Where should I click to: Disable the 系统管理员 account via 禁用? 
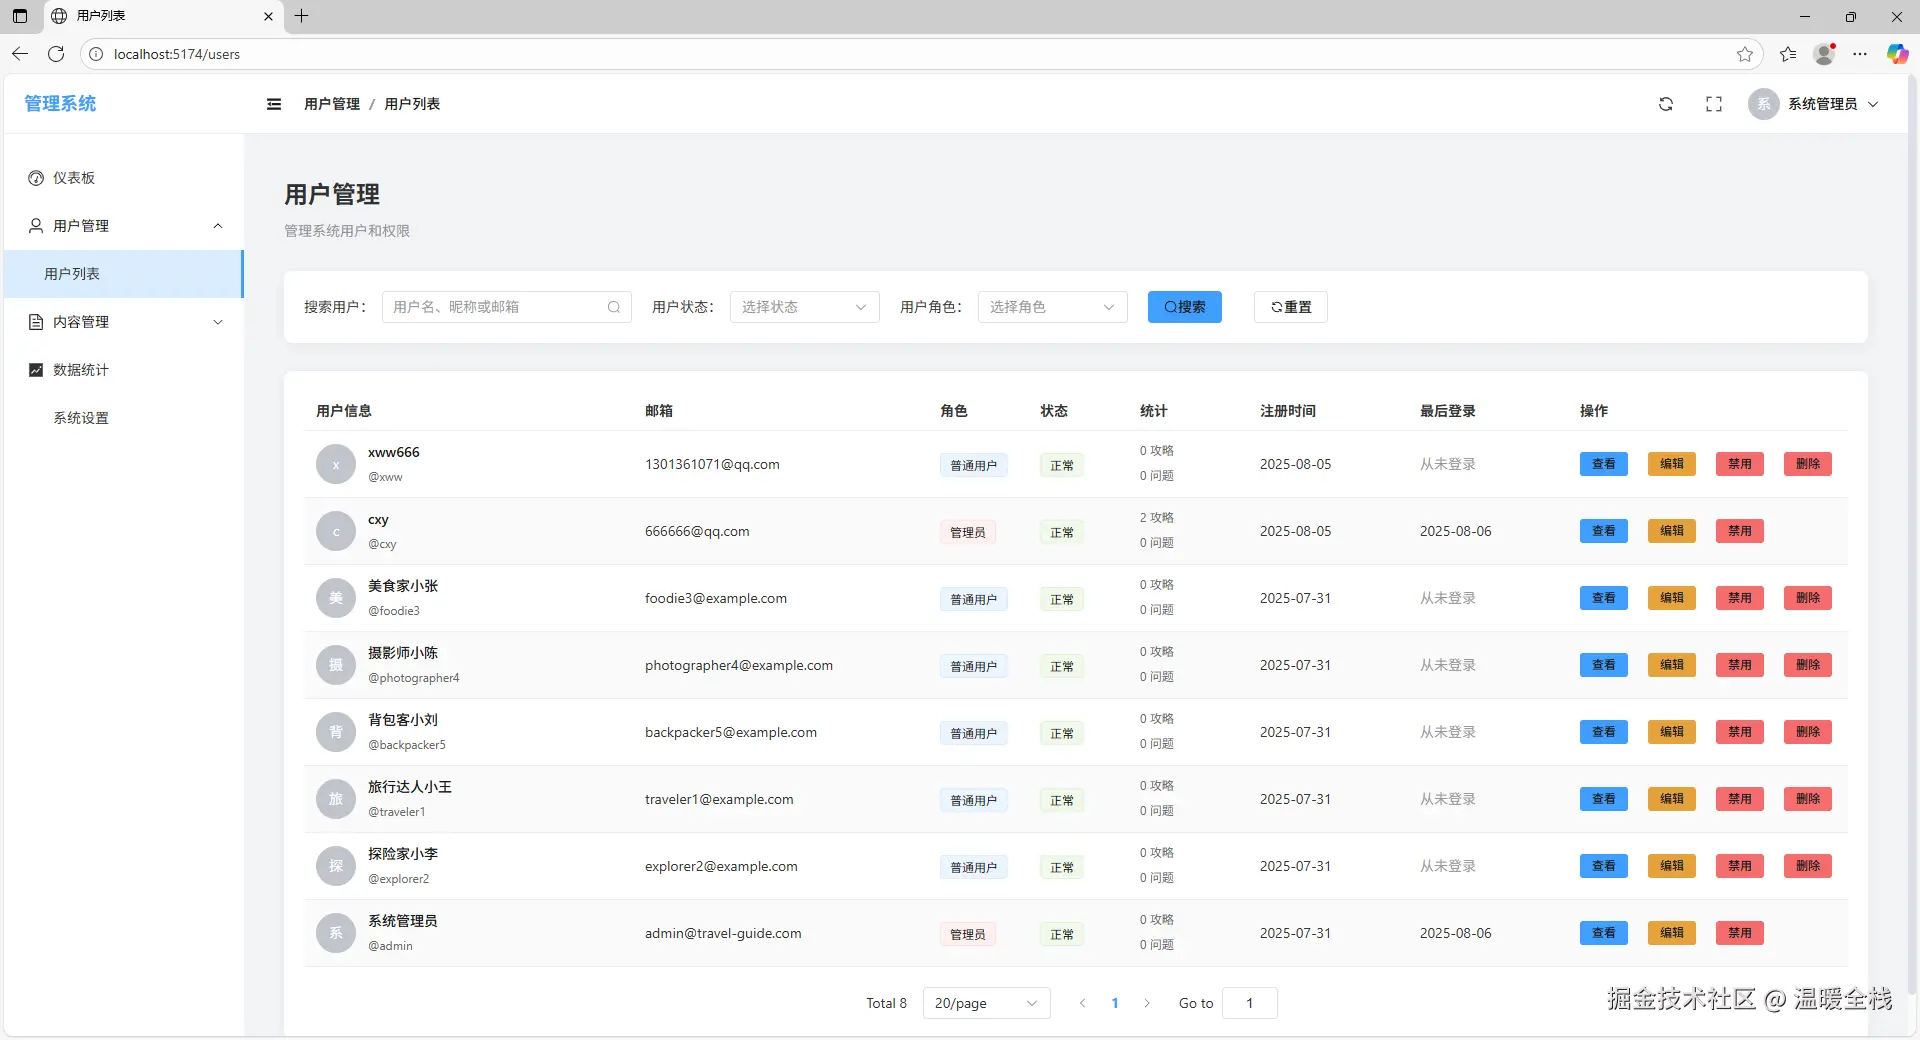1739,933
